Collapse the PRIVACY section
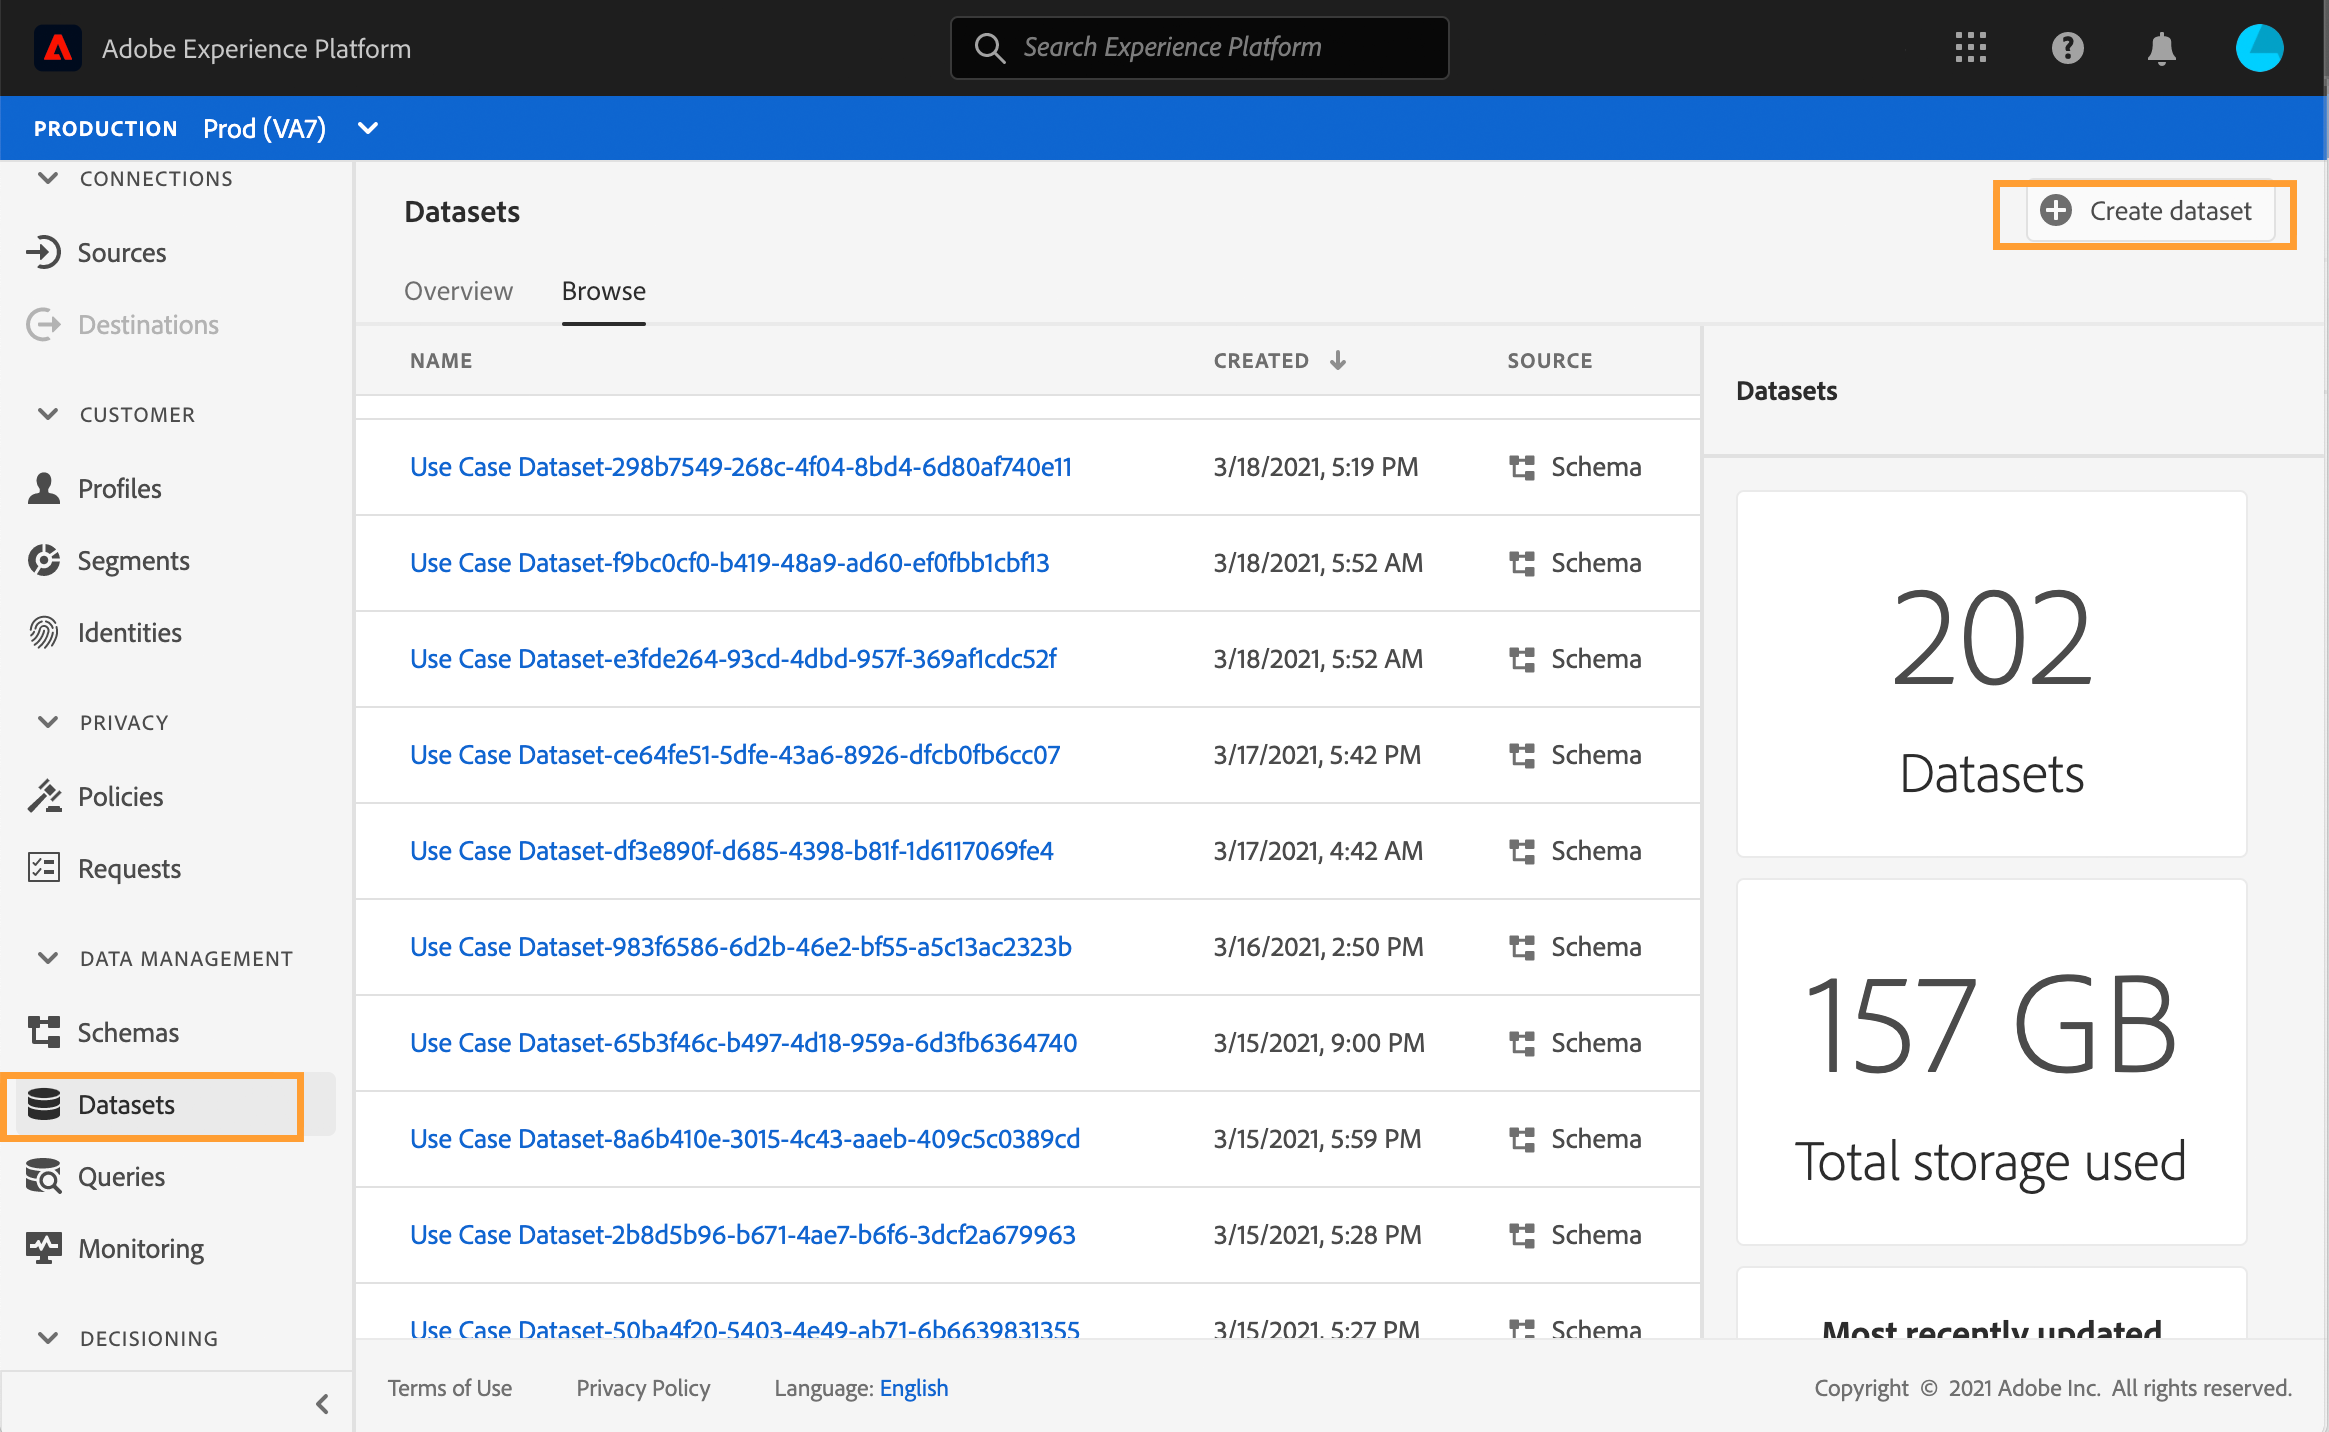 click(x=47, y=722)
